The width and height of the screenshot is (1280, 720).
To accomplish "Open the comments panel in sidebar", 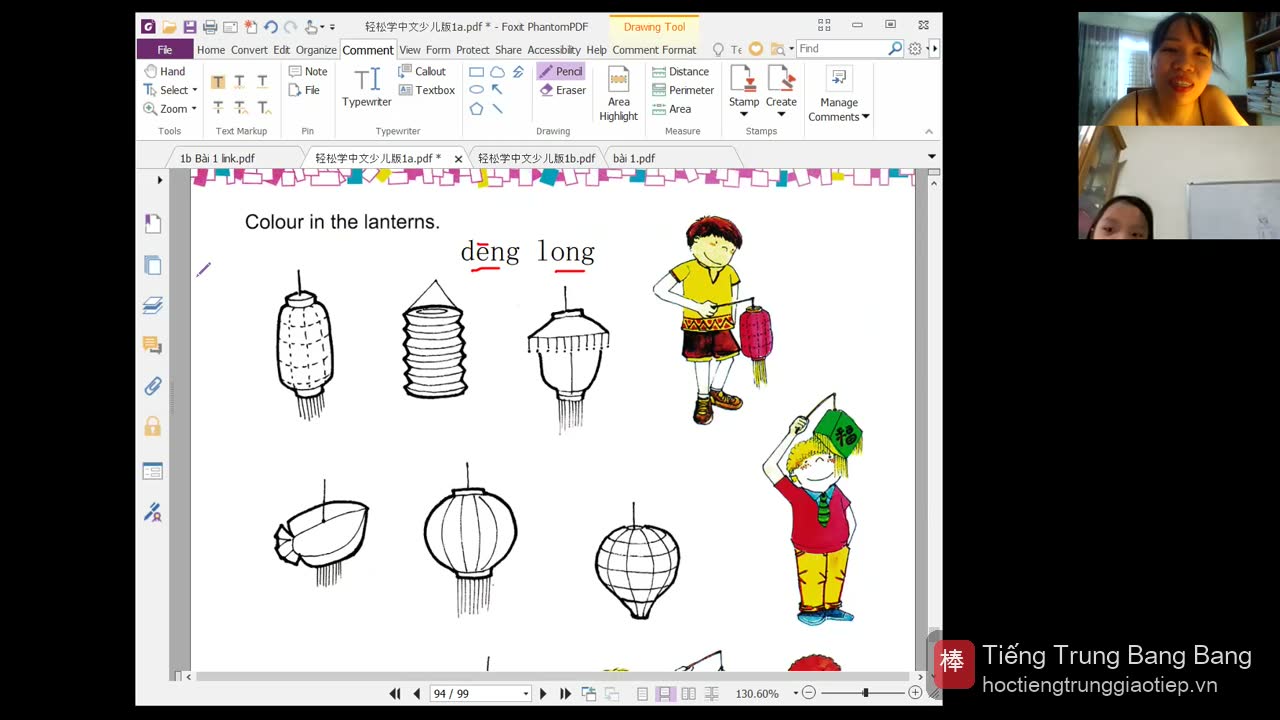I will 153,345.
